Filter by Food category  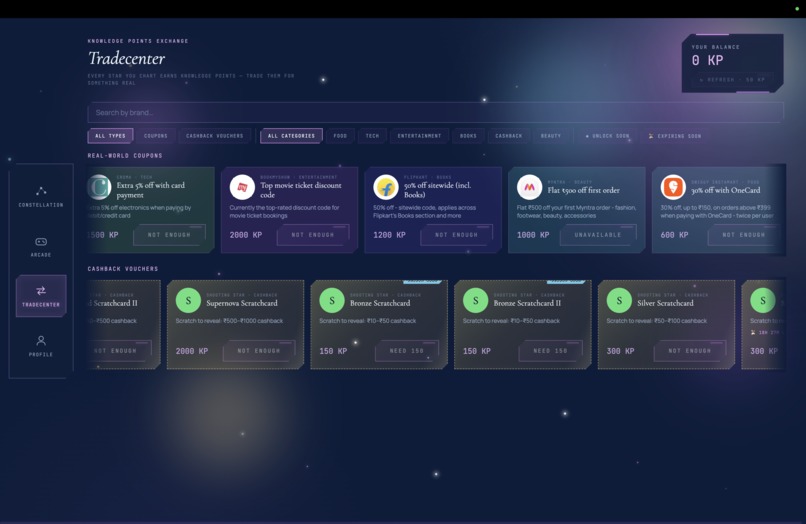pos(340,136)
